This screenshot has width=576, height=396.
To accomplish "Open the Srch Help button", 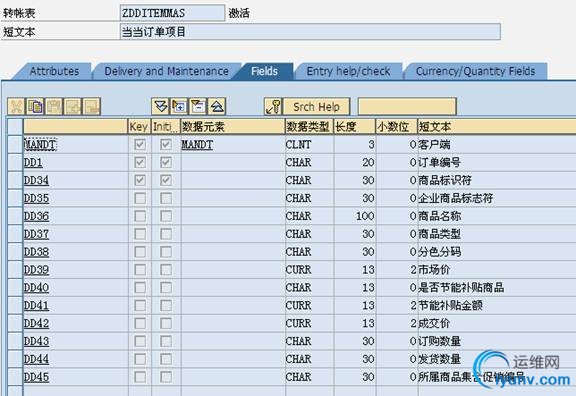I will point(316,107).
